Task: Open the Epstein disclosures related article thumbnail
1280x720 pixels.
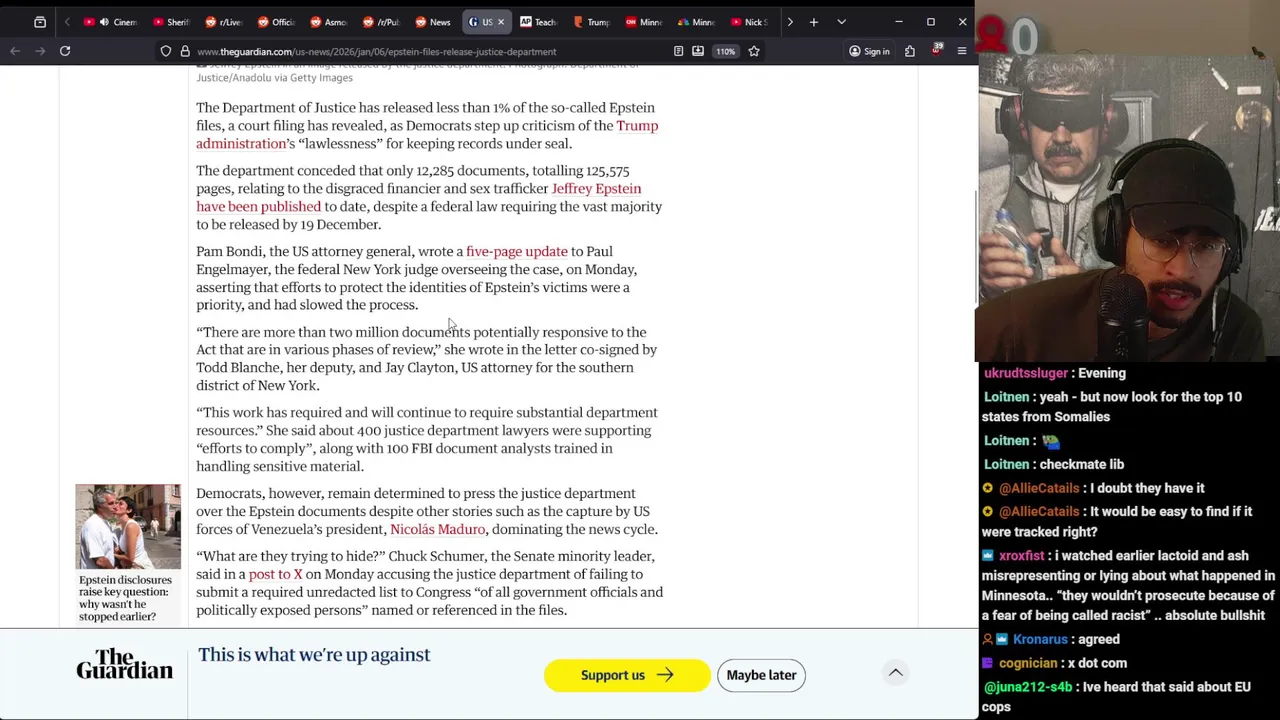Action: tap(128, 526)
